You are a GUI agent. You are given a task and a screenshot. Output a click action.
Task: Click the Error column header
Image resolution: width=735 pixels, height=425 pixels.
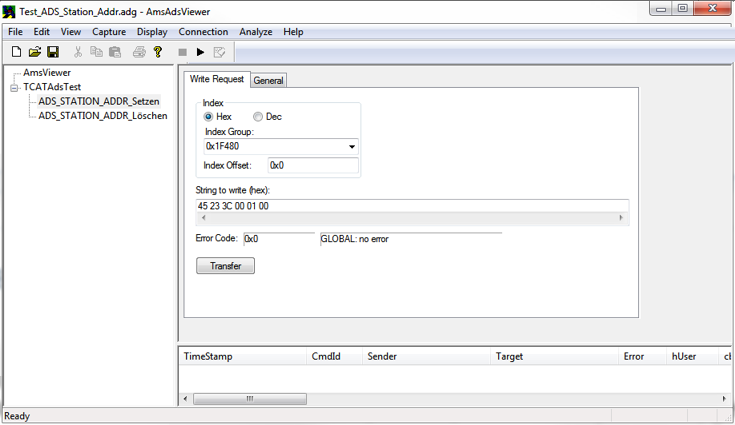pos(643,357)
